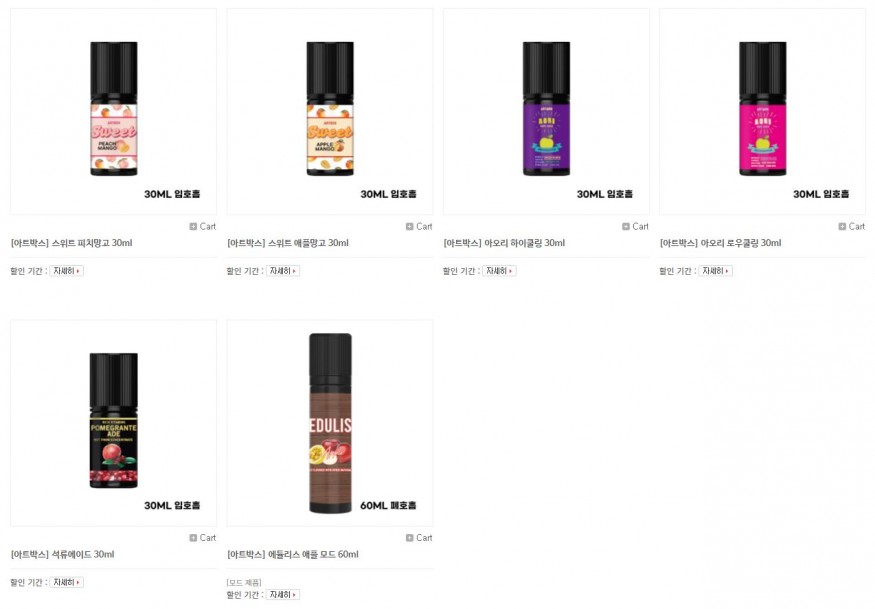Image resolution: width=875 pixels, height=609 pixels.
Task: Open 자세히 details under 석류에이드 30ml
Action: 66,583
